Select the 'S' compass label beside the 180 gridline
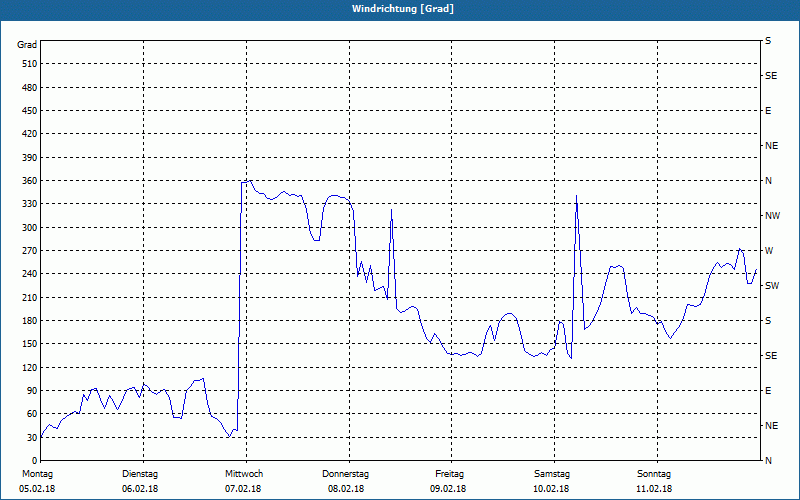800x500 pixels. [768, 321]
